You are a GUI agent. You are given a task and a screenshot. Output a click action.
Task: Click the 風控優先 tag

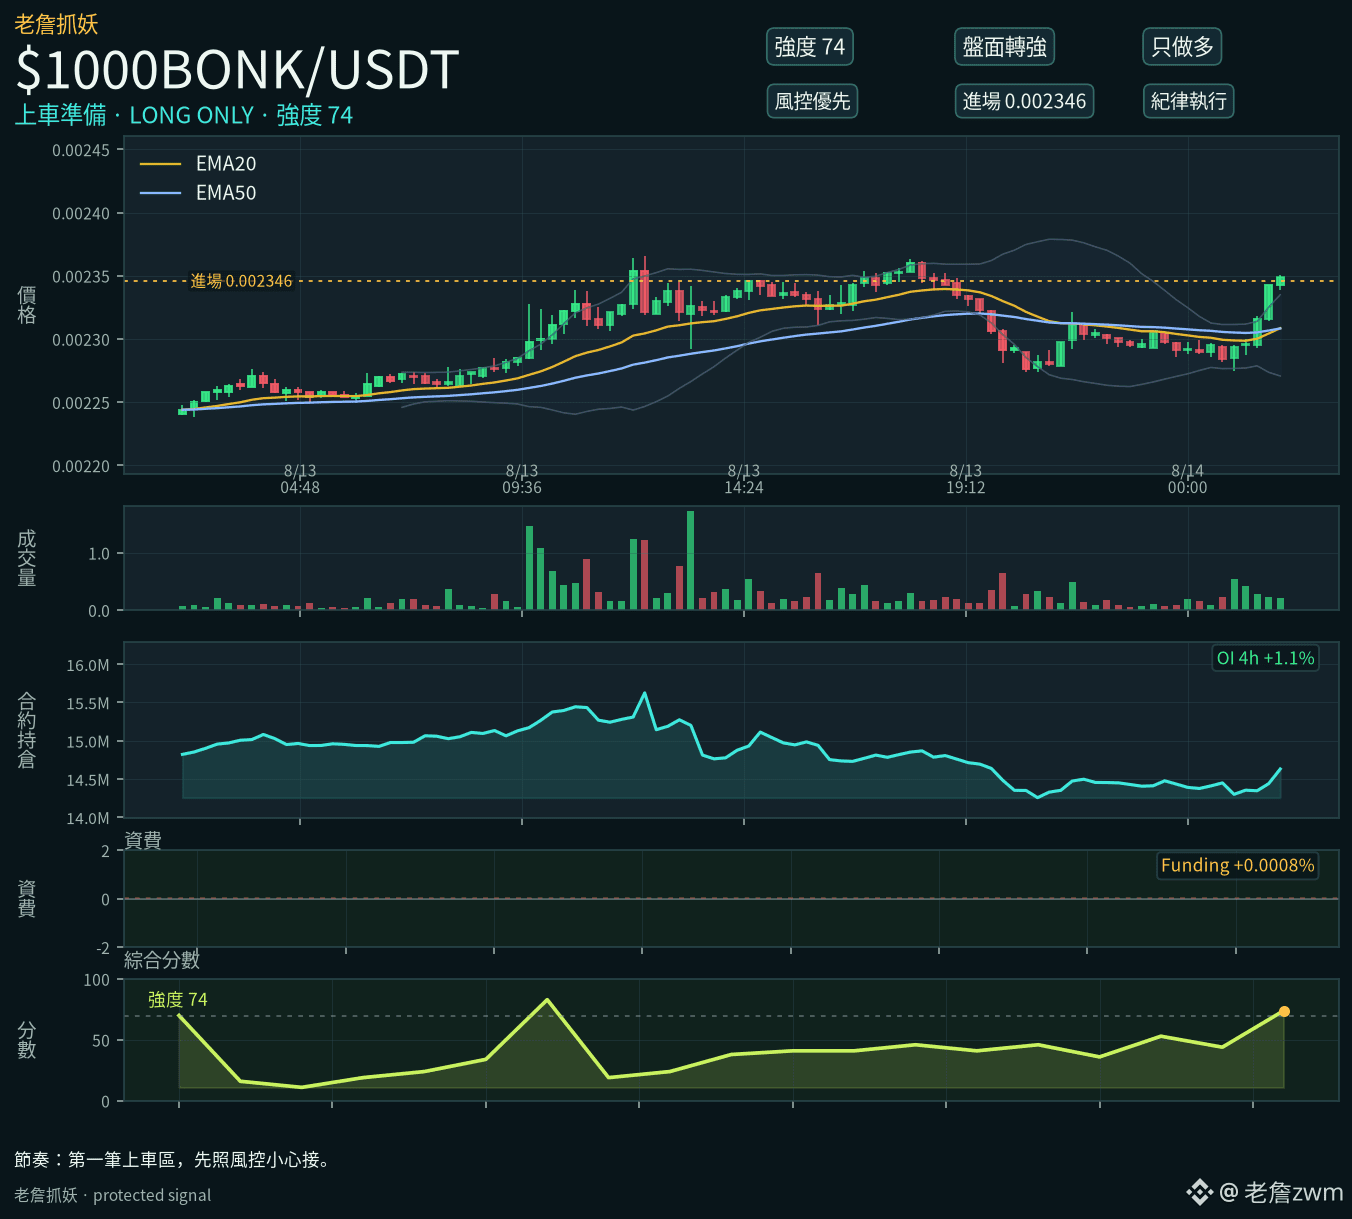click(x=812, y=101)
